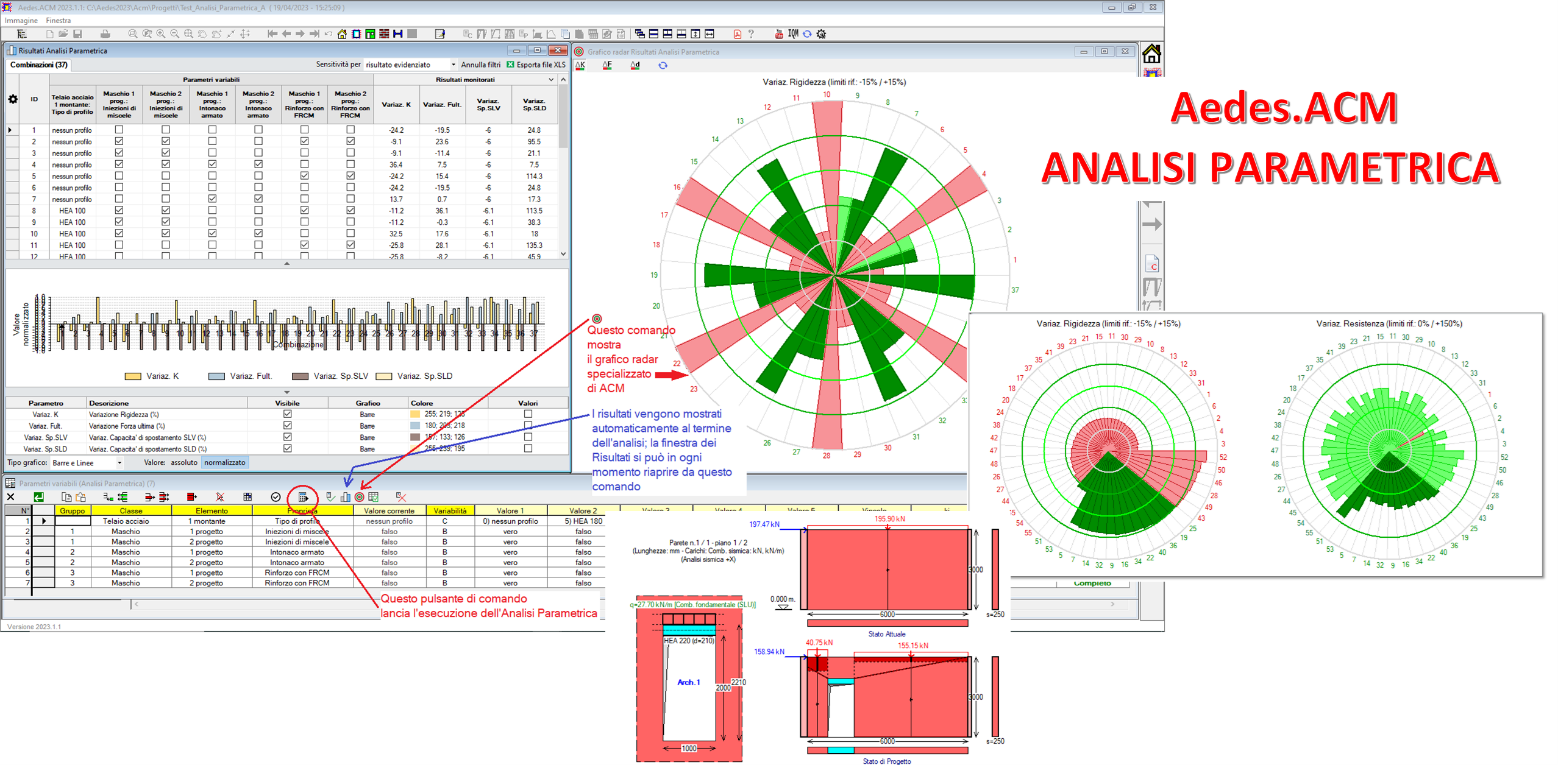The height and width of the screenshot is (765, 1558).
Task: Click the zoom-in magnifier in main toolbar
Action: pyautogui.click(x=161, y=33)
